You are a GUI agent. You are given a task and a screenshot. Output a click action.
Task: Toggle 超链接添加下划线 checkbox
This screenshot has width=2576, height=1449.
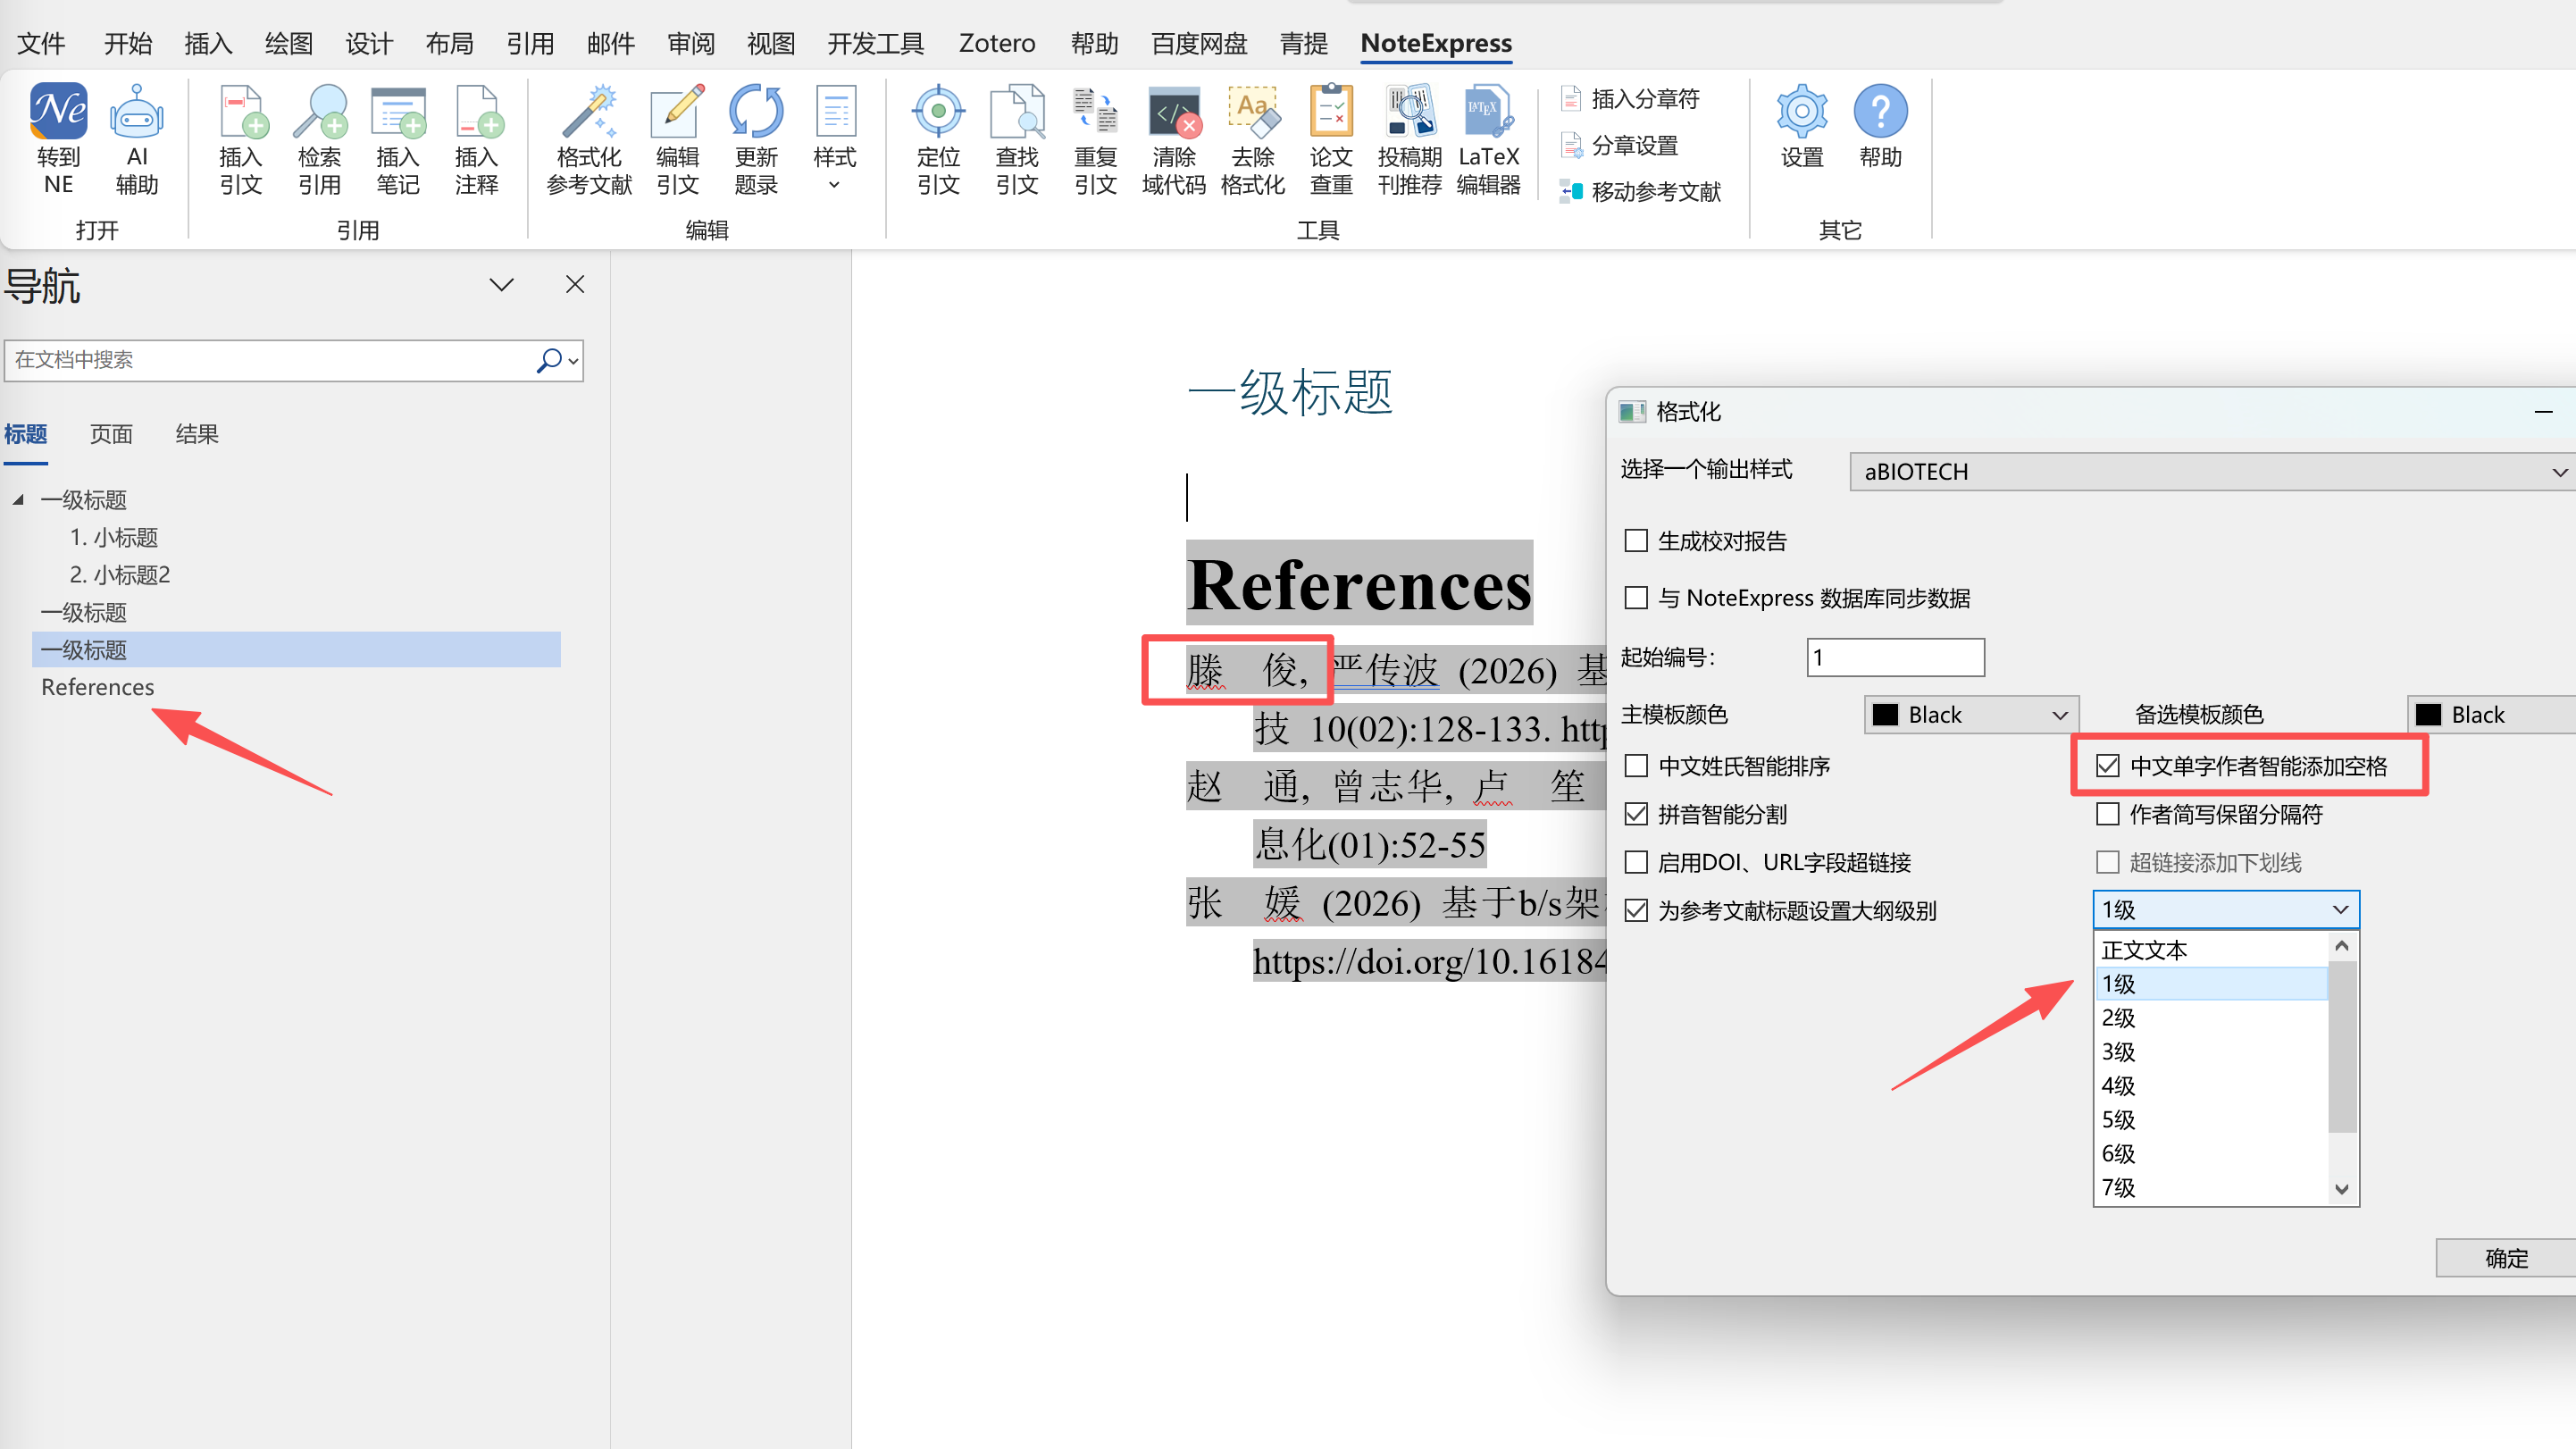(2108, 862)
